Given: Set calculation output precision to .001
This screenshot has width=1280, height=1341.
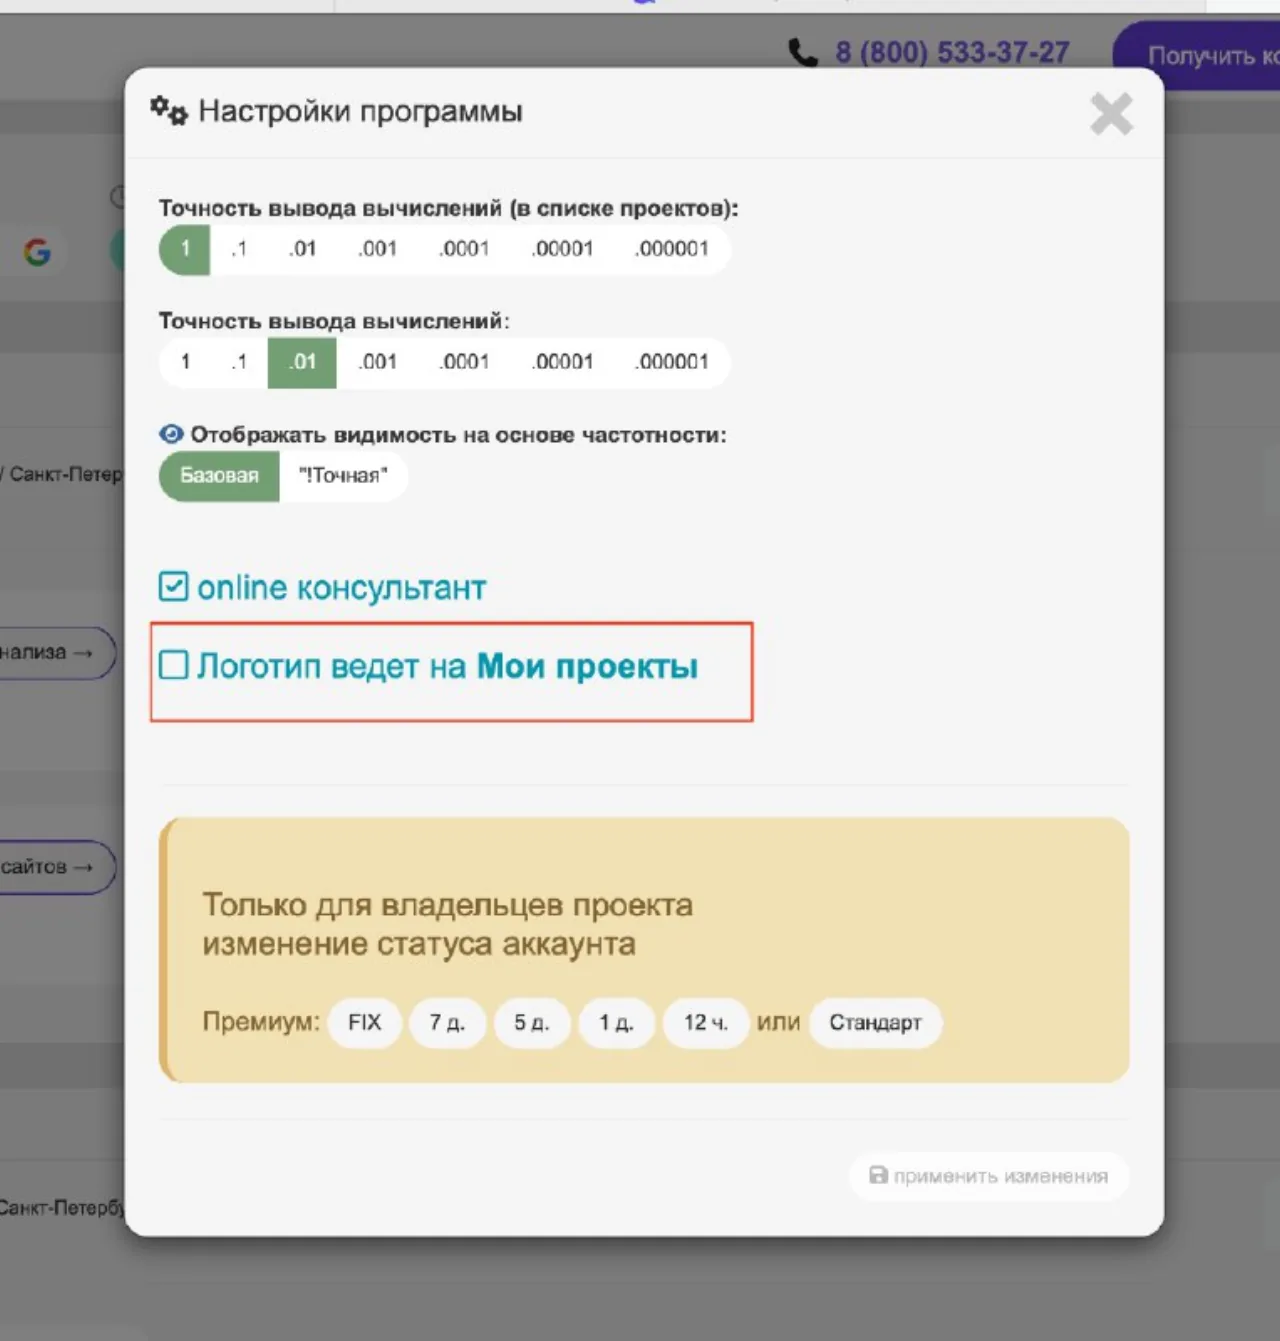Looking at the screenshot, I should [377, 362].
